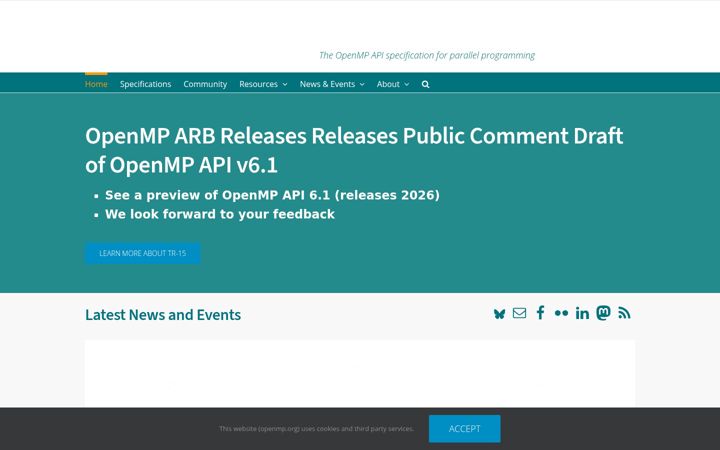Expand the News & Events dropdown menu
Viewport: 720px width, 450px height.
(x=332, y=84)
